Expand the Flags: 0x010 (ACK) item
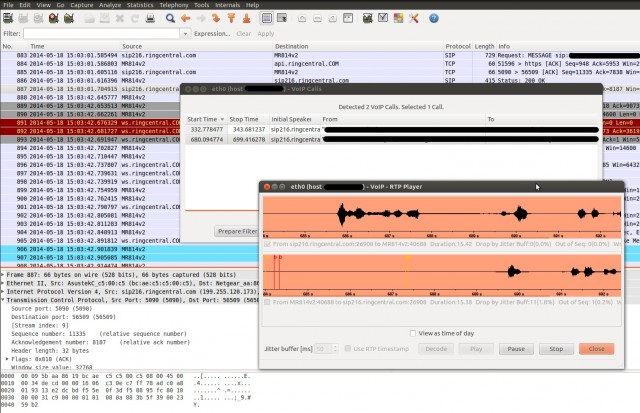 click(x=7, y=359)
